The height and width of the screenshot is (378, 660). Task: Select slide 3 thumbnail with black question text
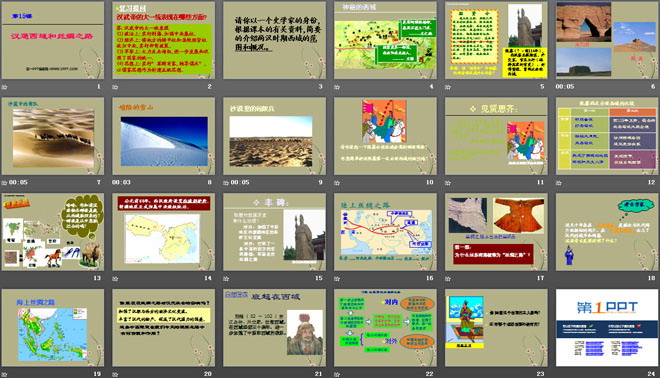[x=274, y=40]
